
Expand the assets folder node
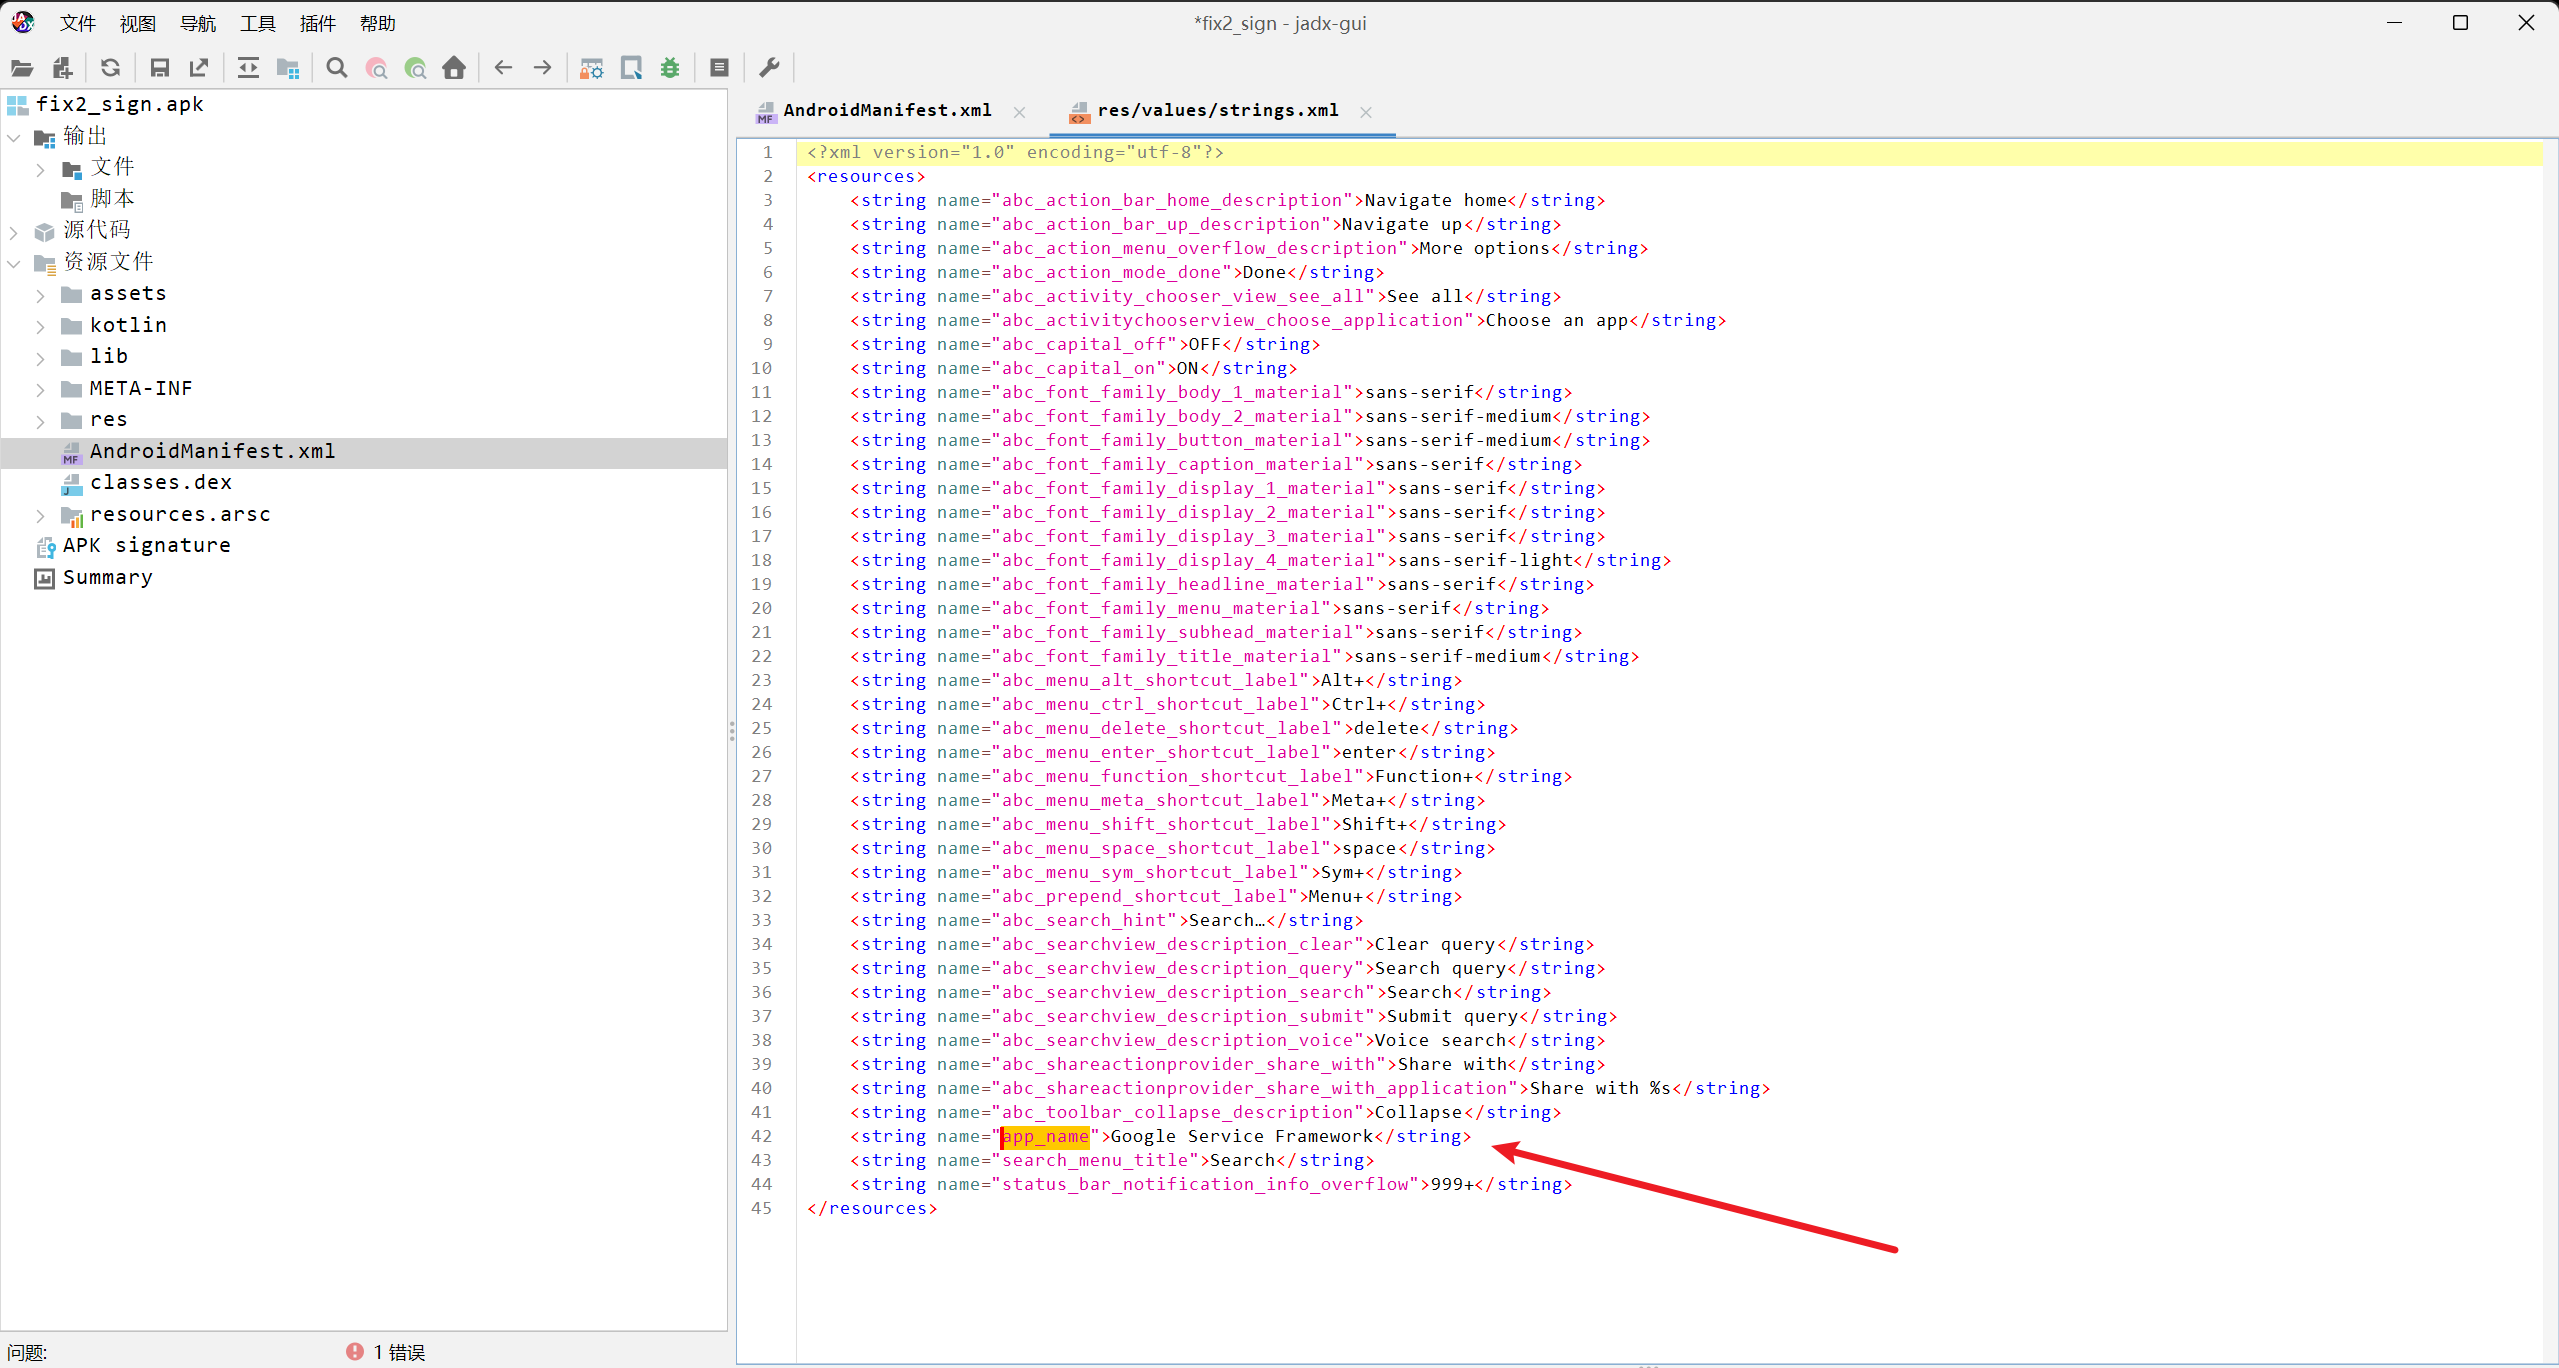40,295
